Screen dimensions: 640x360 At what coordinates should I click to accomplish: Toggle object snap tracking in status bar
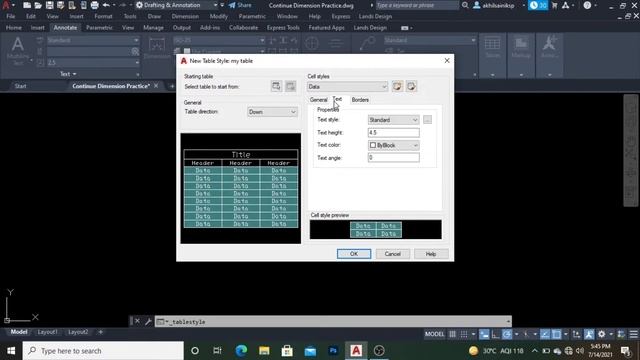545,334
